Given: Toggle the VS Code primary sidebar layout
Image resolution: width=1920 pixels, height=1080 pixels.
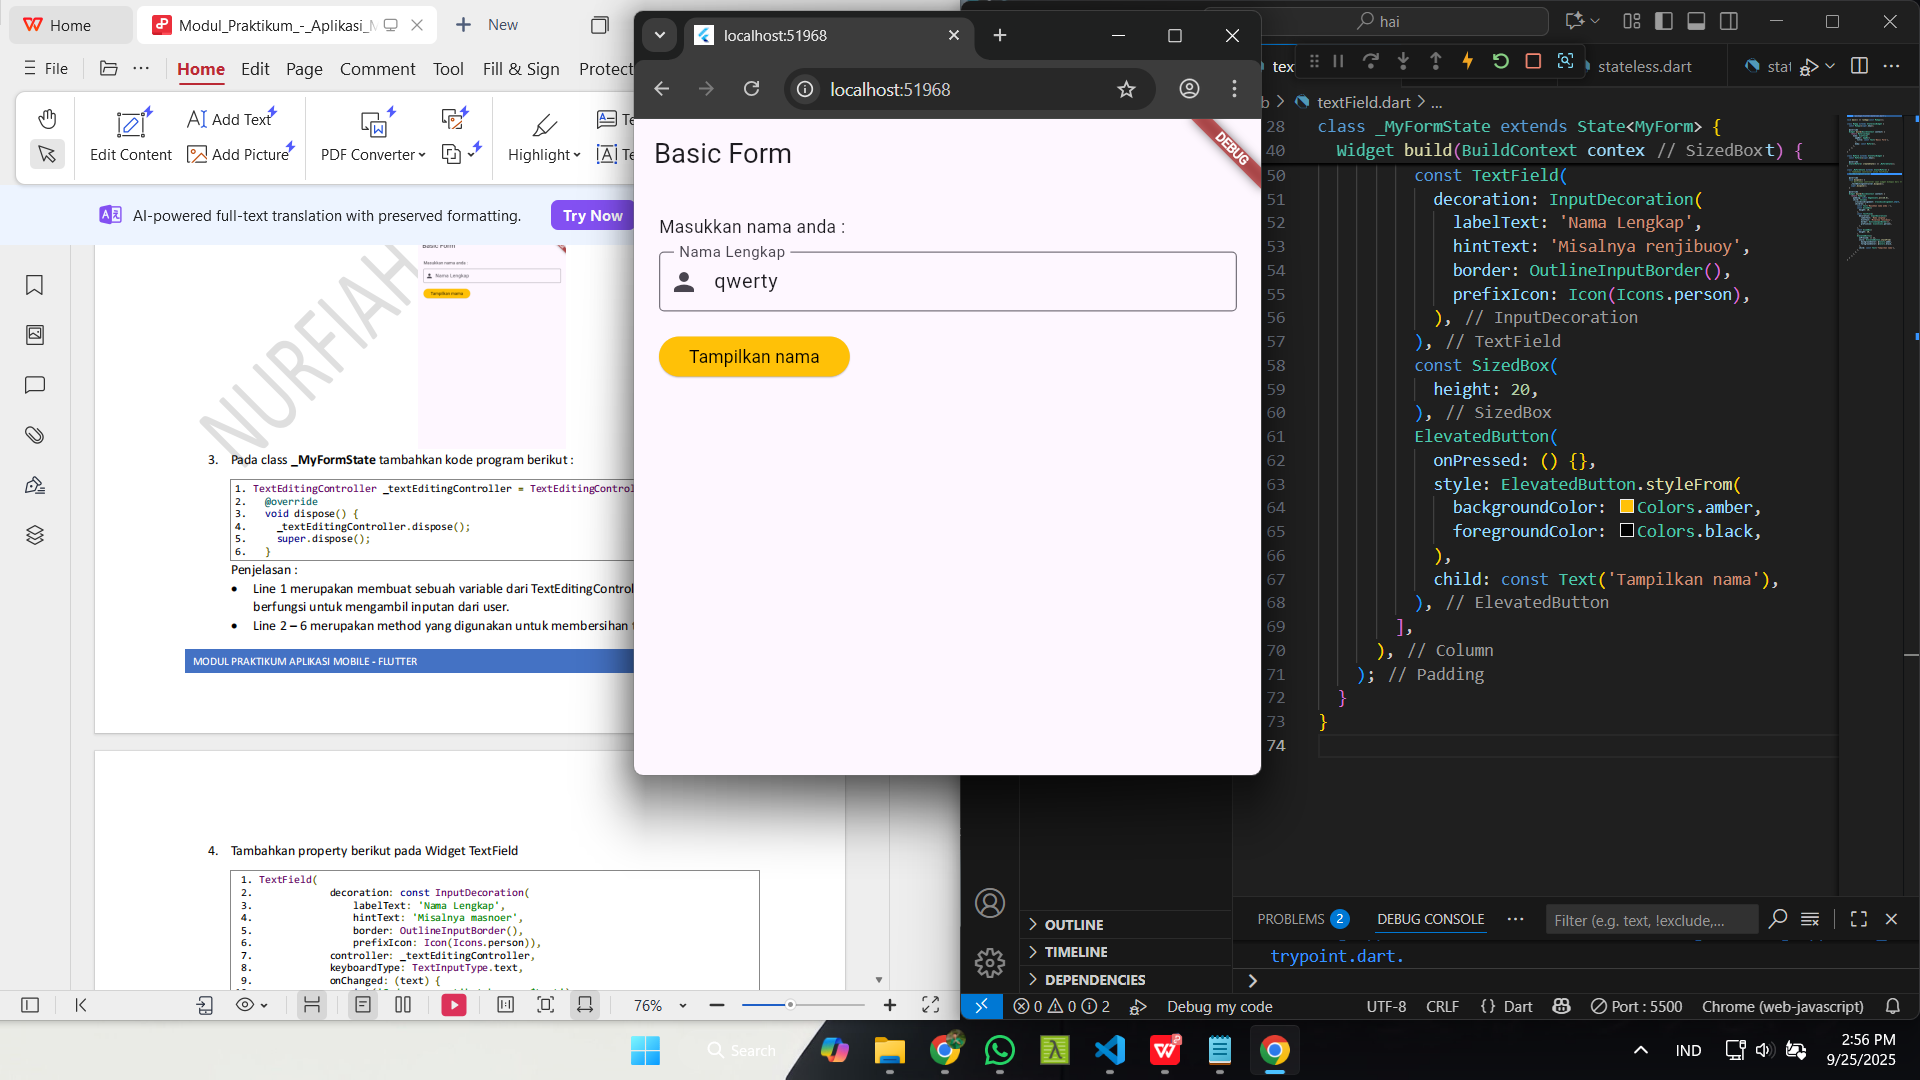Looking at the screenshot, I should click(1664, 21).
